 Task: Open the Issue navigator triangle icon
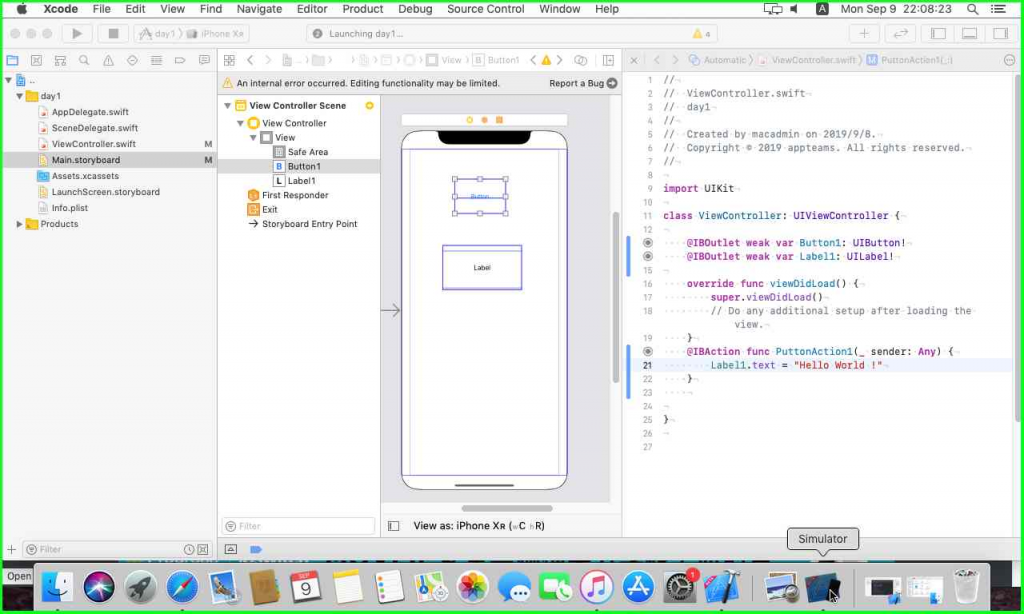click(108, 60)
